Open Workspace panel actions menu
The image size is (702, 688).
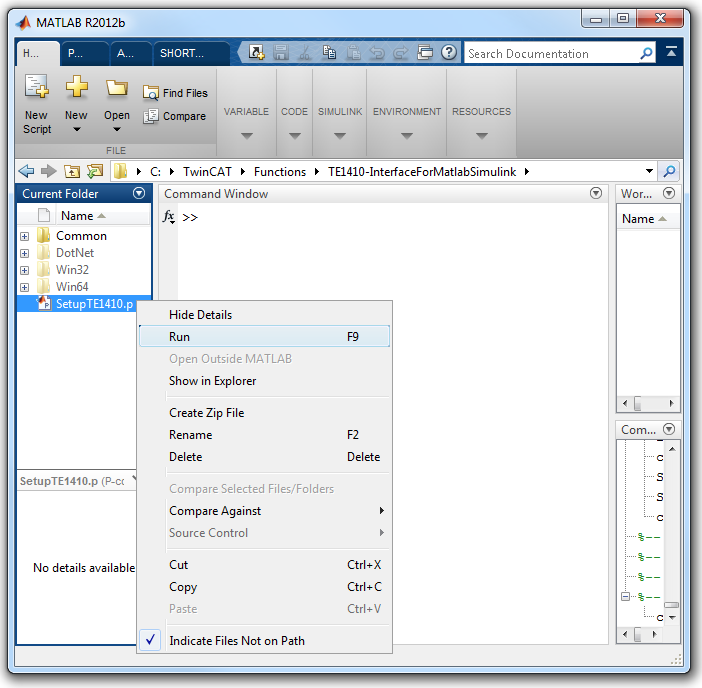tap(669, 193)
